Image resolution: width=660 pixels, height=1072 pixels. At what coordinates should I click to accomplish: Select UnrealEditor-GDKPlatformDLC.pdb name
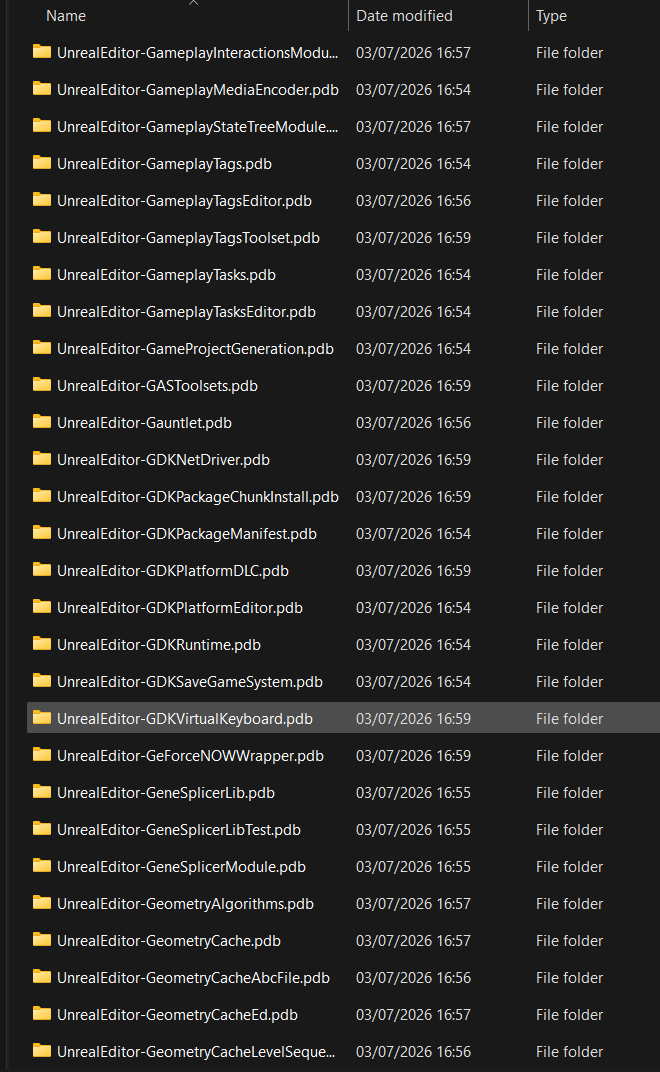173,570
